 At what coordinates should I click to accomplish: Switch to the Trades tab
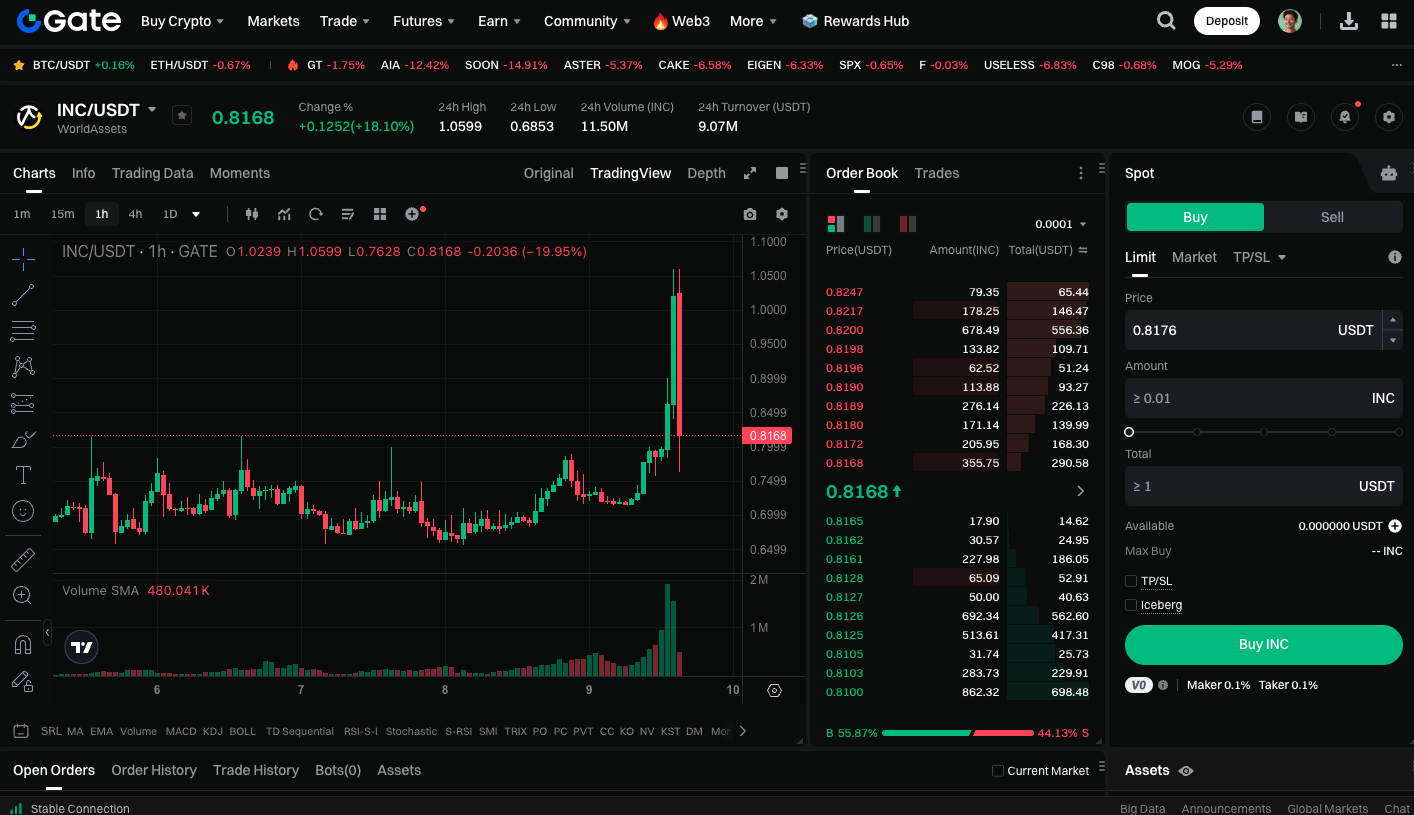coord(937,173)
